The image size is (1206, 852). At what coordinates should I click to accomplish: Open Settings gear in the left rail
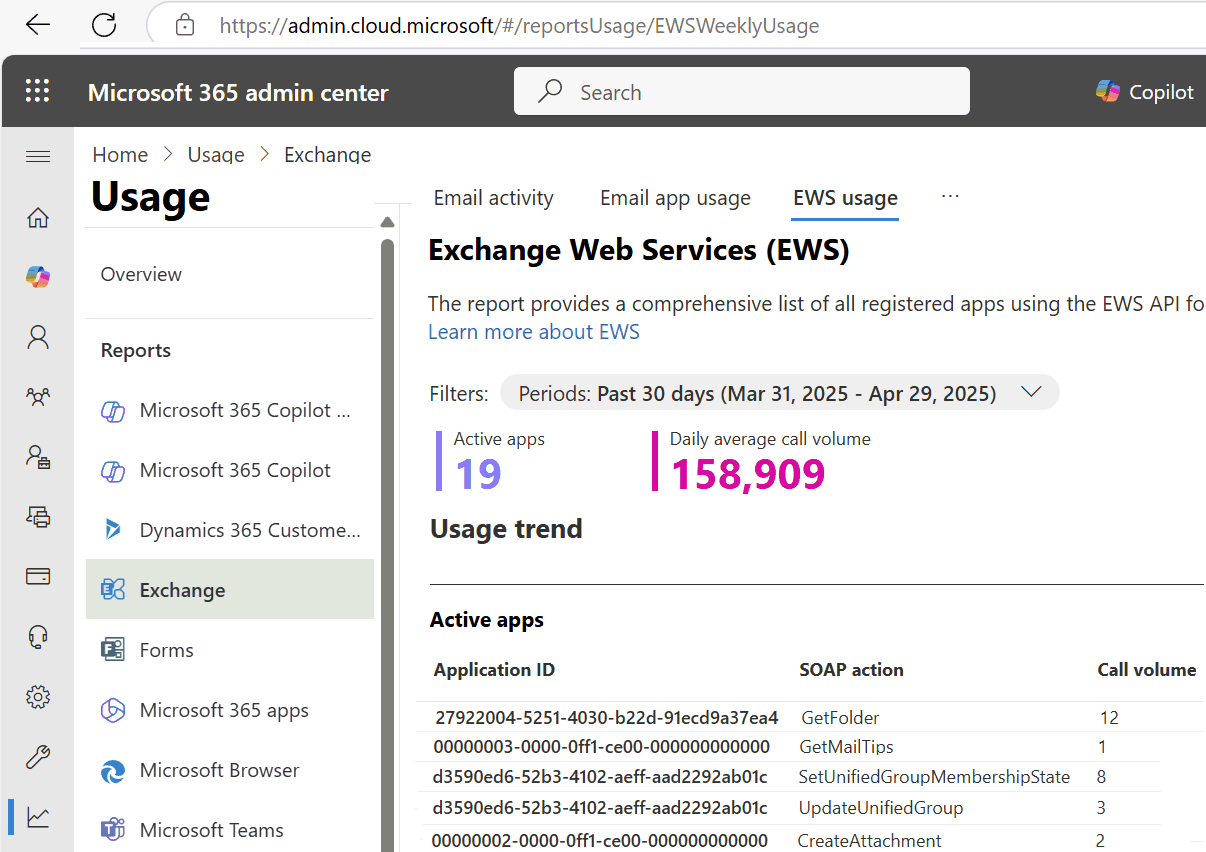38,697
